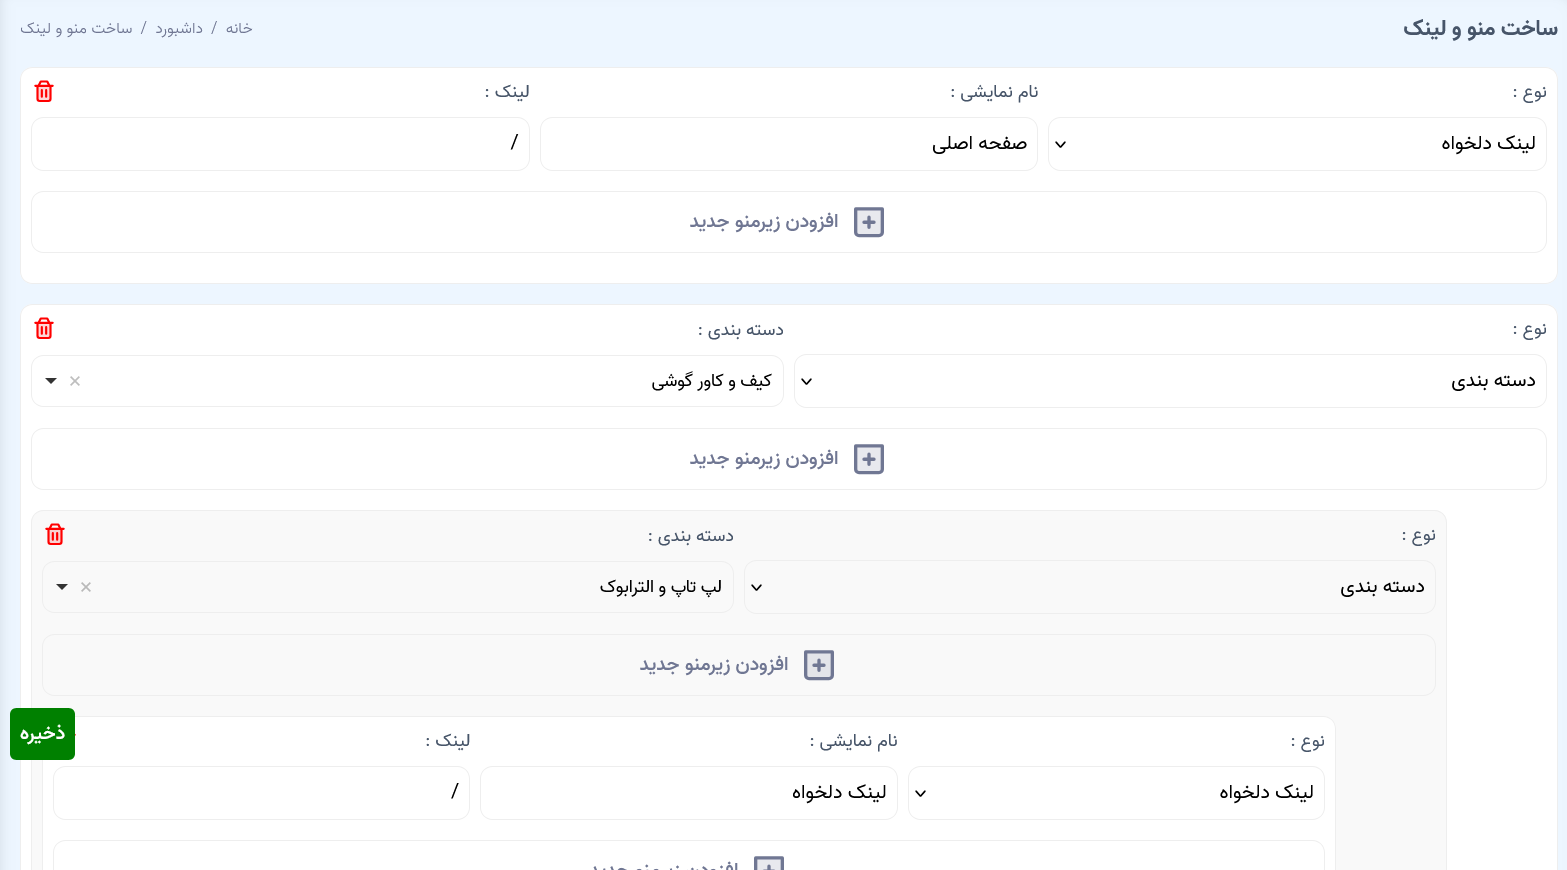Image resolution: width=1567 pixels, height=870 pixels.
Task: Delete the صفحه اصلی menu item with trash icon
Action: (44, 92)
